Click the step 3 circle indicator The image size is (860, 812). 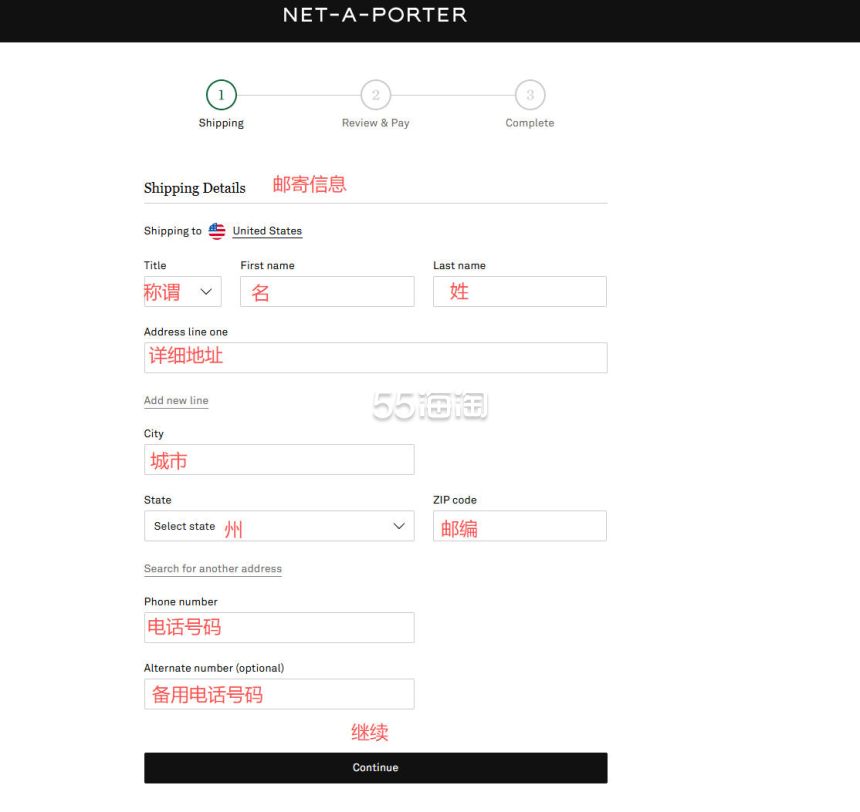tap(530, 96)
